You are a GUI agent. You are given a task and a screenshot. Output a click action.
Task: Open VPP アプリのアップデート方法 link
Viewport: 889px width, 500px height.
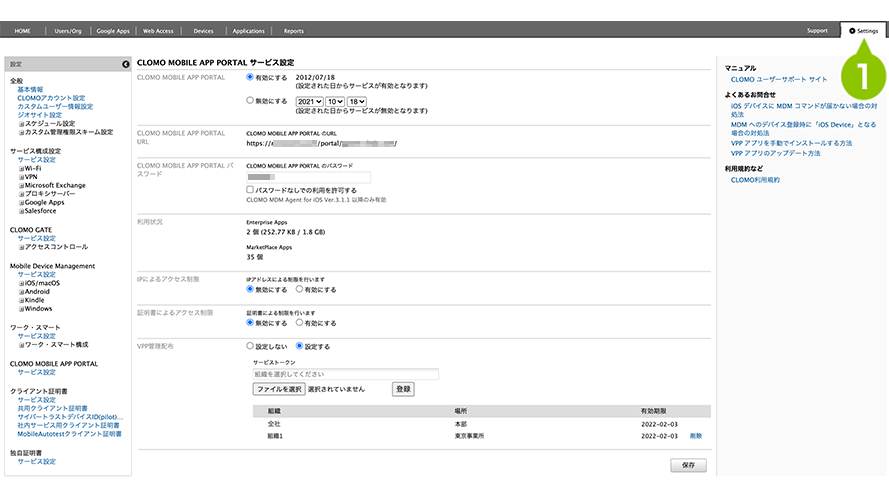(x=776, y=153)
